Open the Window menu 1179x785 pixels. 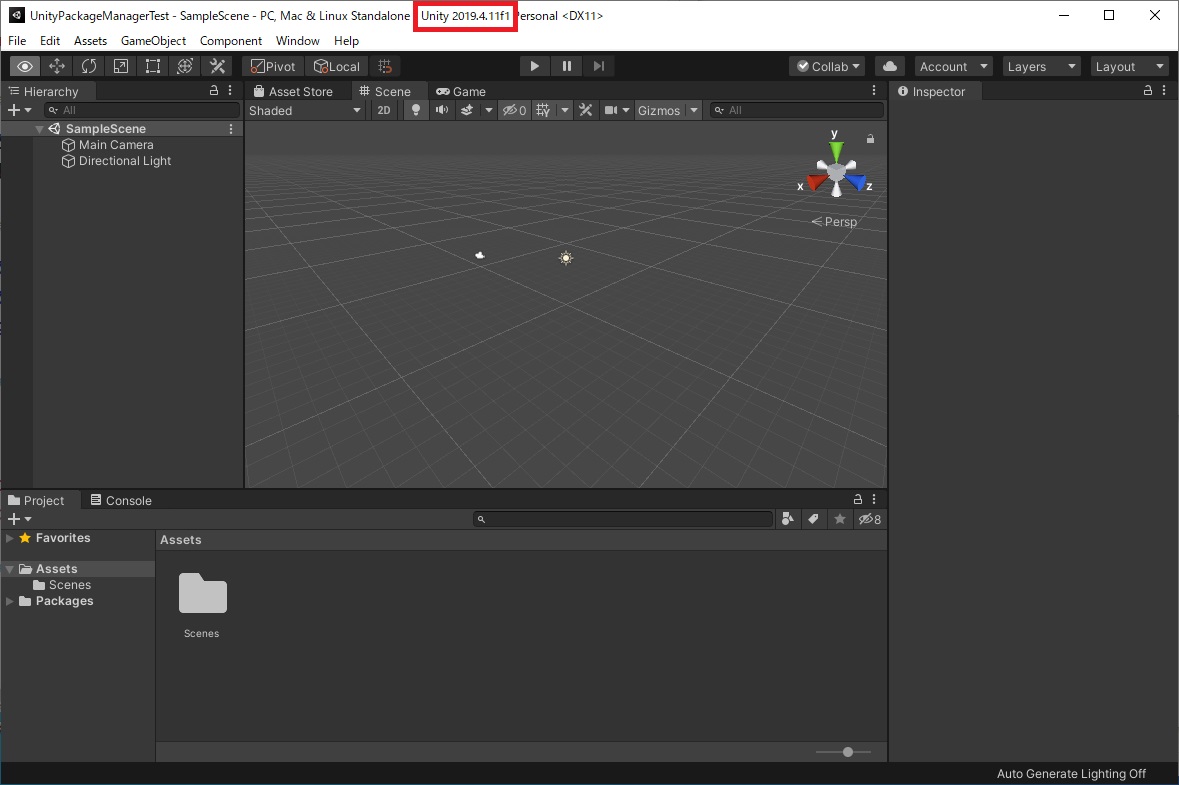tap(298, 41)
